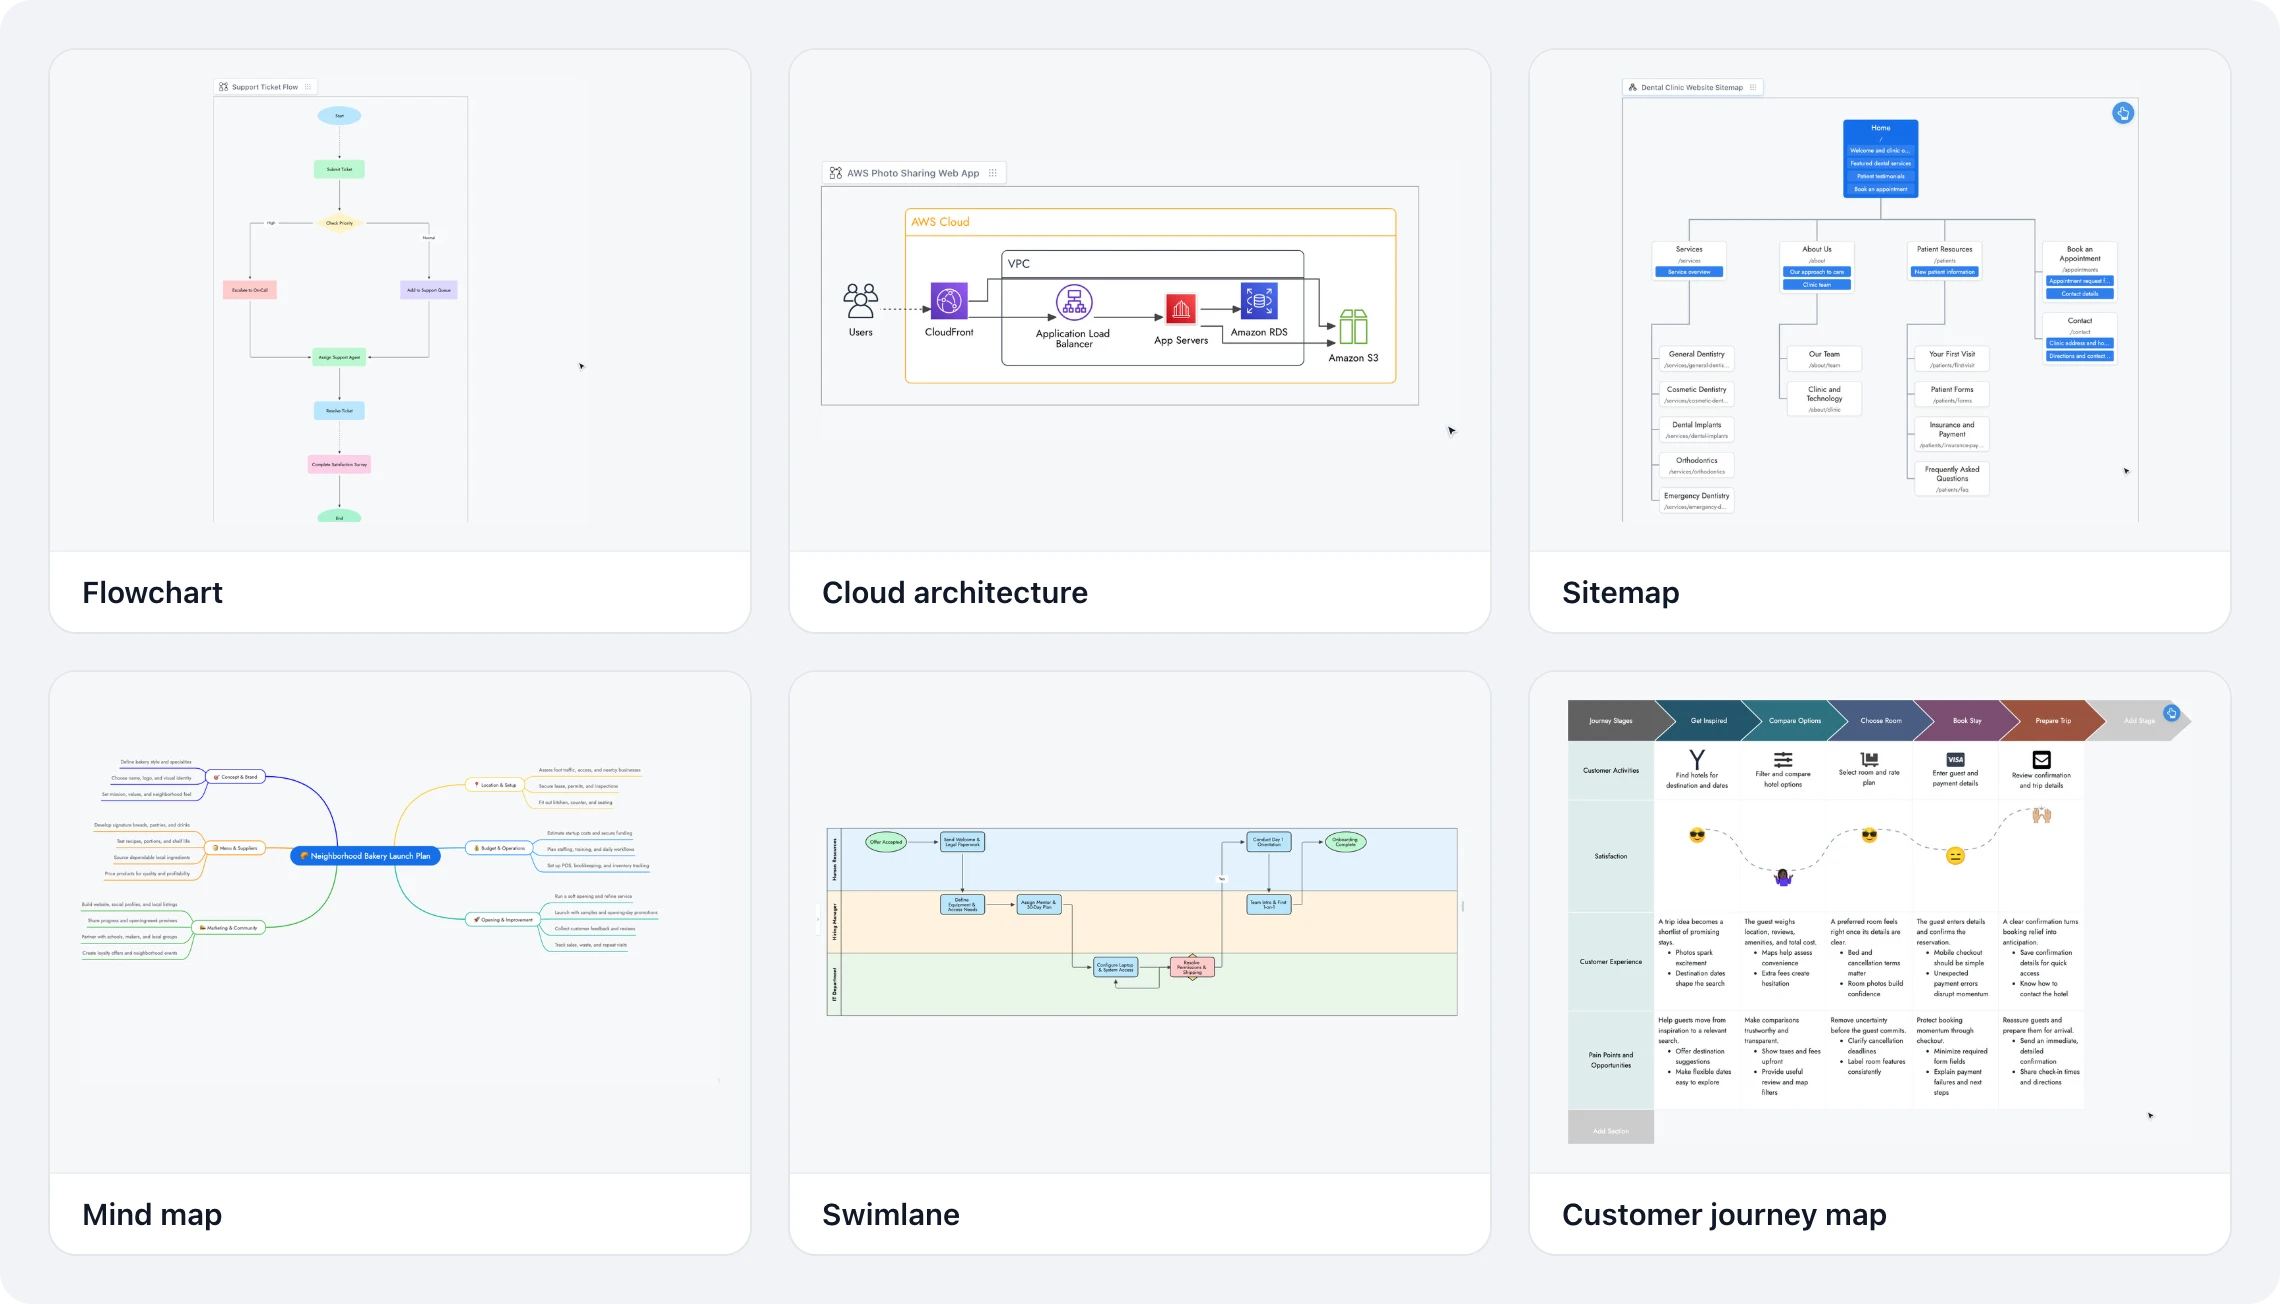The image size is (2280, 1304).
Task: Click grip dots next to AWS Photo Sharing Web App
Action: (x=993, y=173)
